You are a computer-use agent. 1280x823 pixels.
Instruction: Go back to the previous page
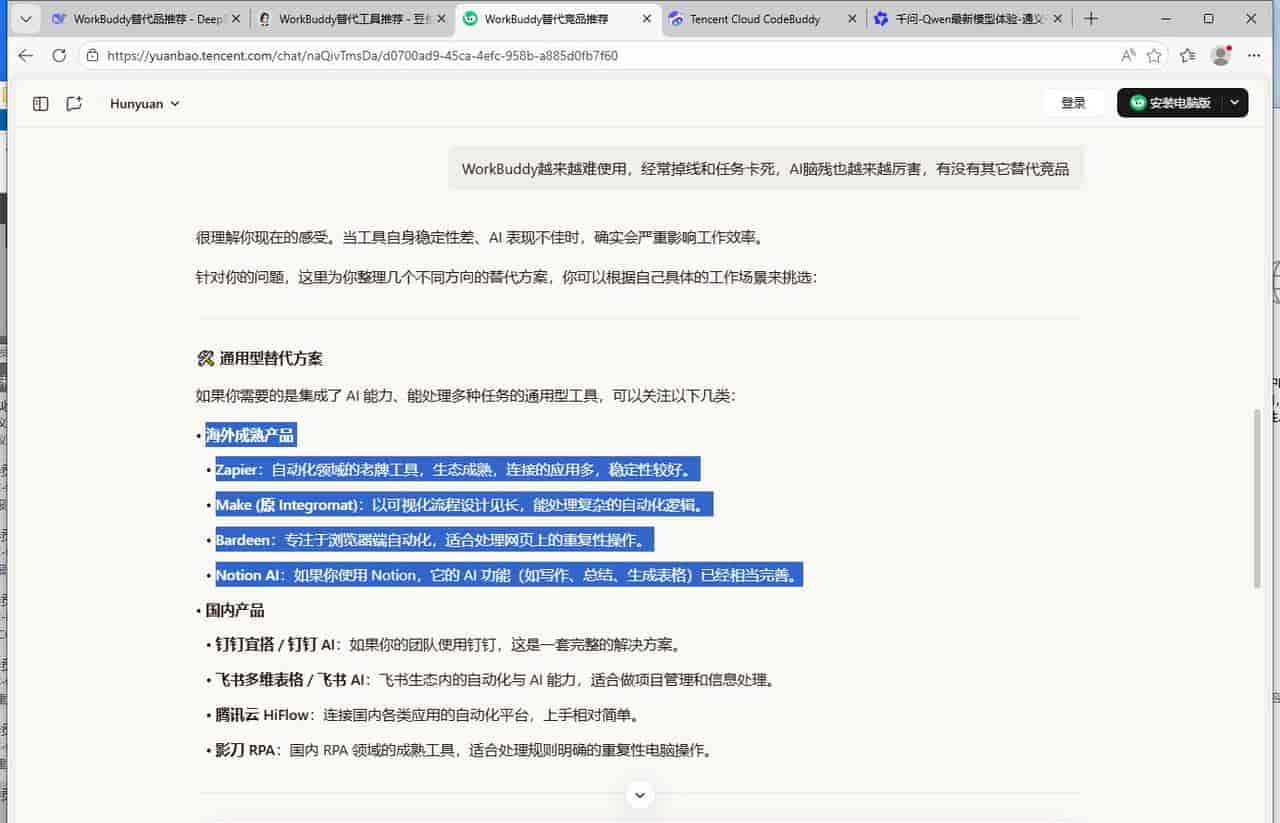26,56
